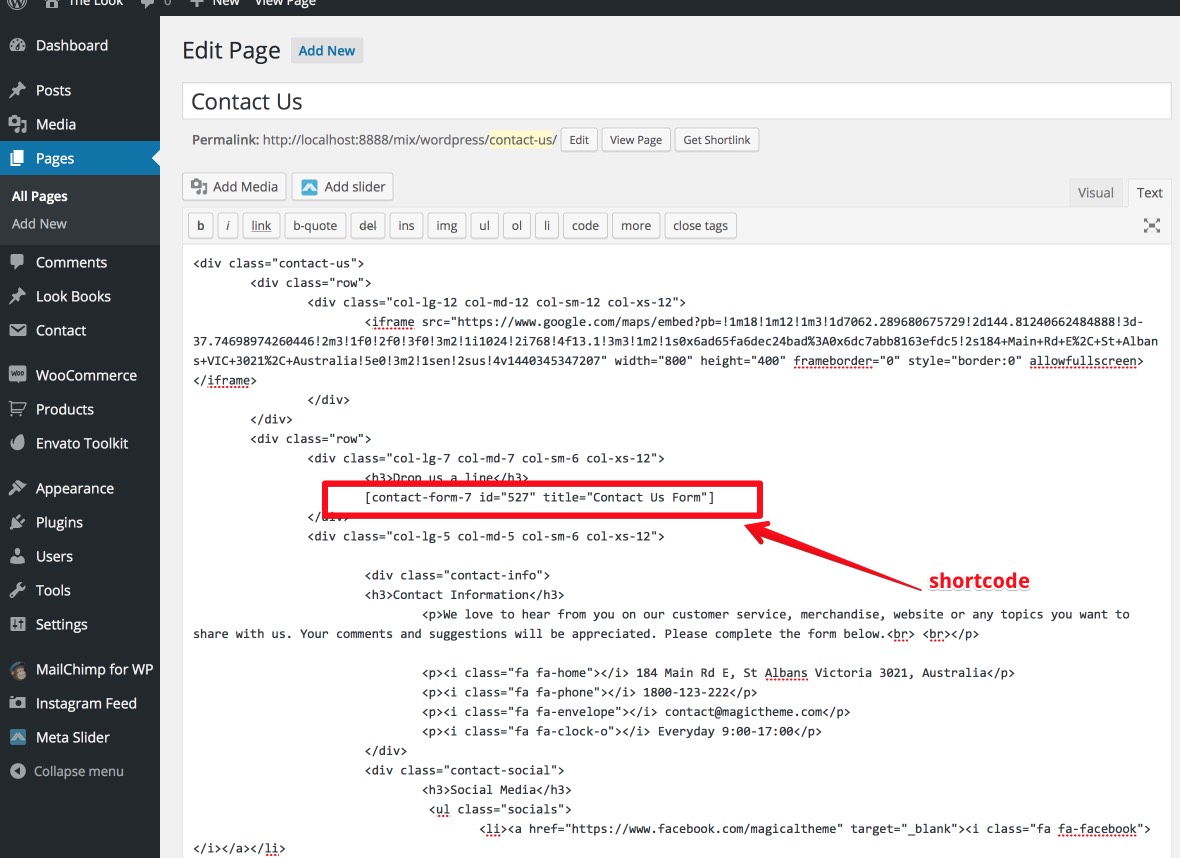
Task: Open the Add Media button
Action: 234,187
